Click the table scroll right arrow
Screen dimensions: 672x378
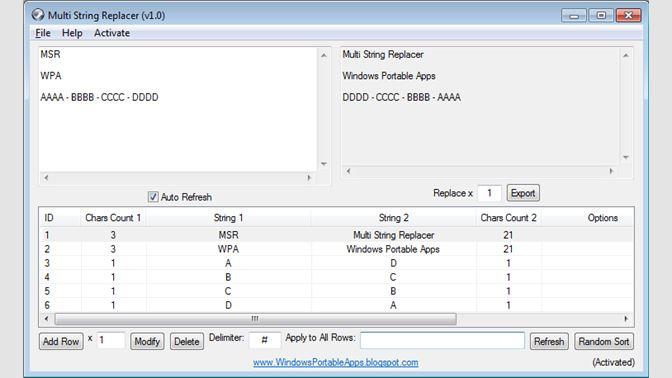pos(626,319)
